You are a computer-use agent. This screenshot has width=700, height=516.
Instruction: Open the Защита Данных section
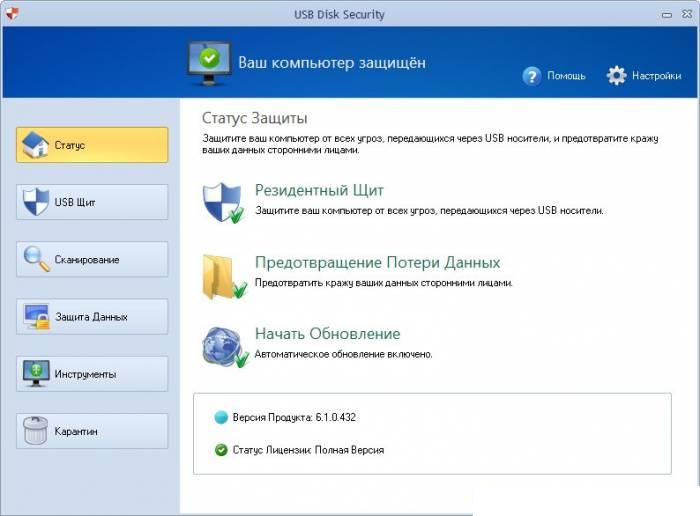coord(92,317)
